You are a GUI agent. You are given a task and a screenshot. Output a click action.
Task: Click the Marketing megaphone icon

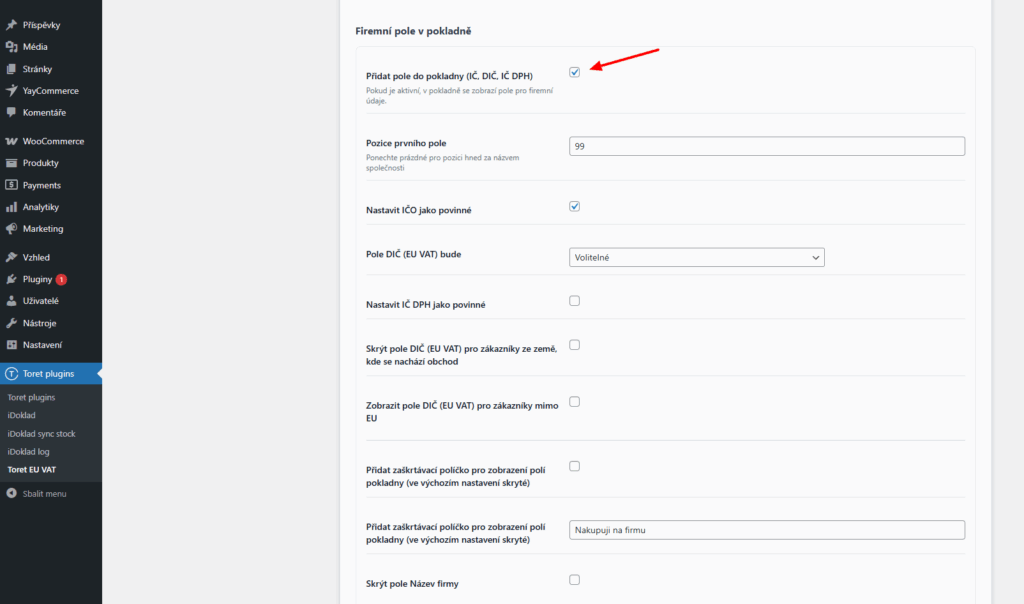(x=11, y=229)
